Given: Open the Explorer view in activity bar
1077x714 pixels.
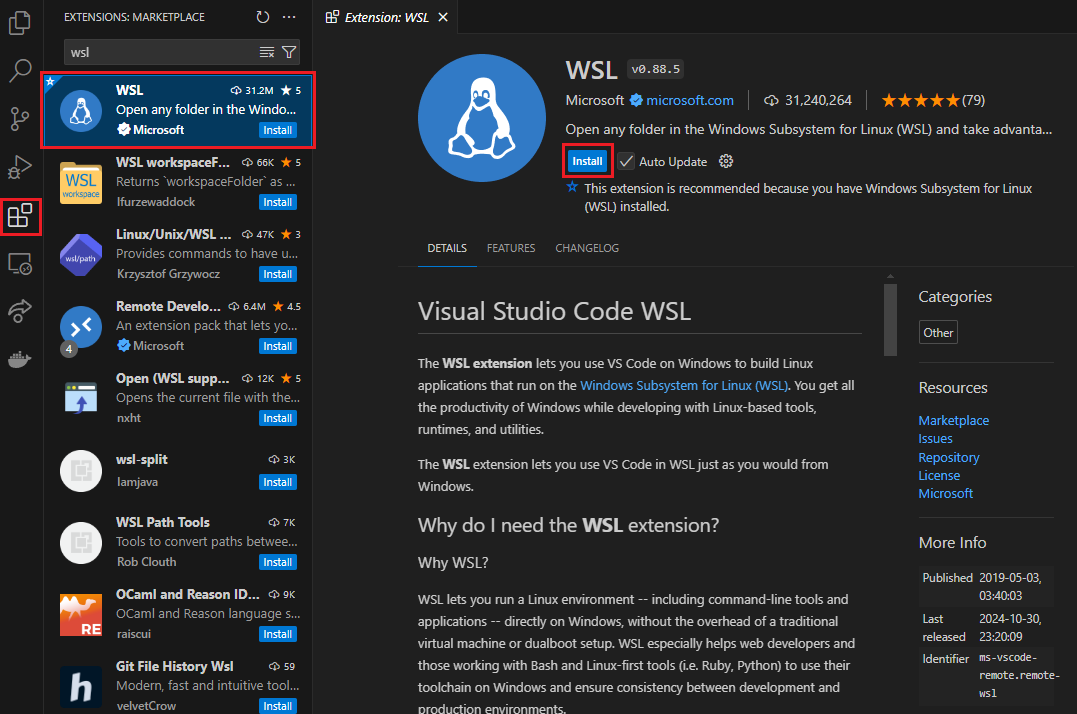Looking at the screenshot, I should [x=20, y=23].
